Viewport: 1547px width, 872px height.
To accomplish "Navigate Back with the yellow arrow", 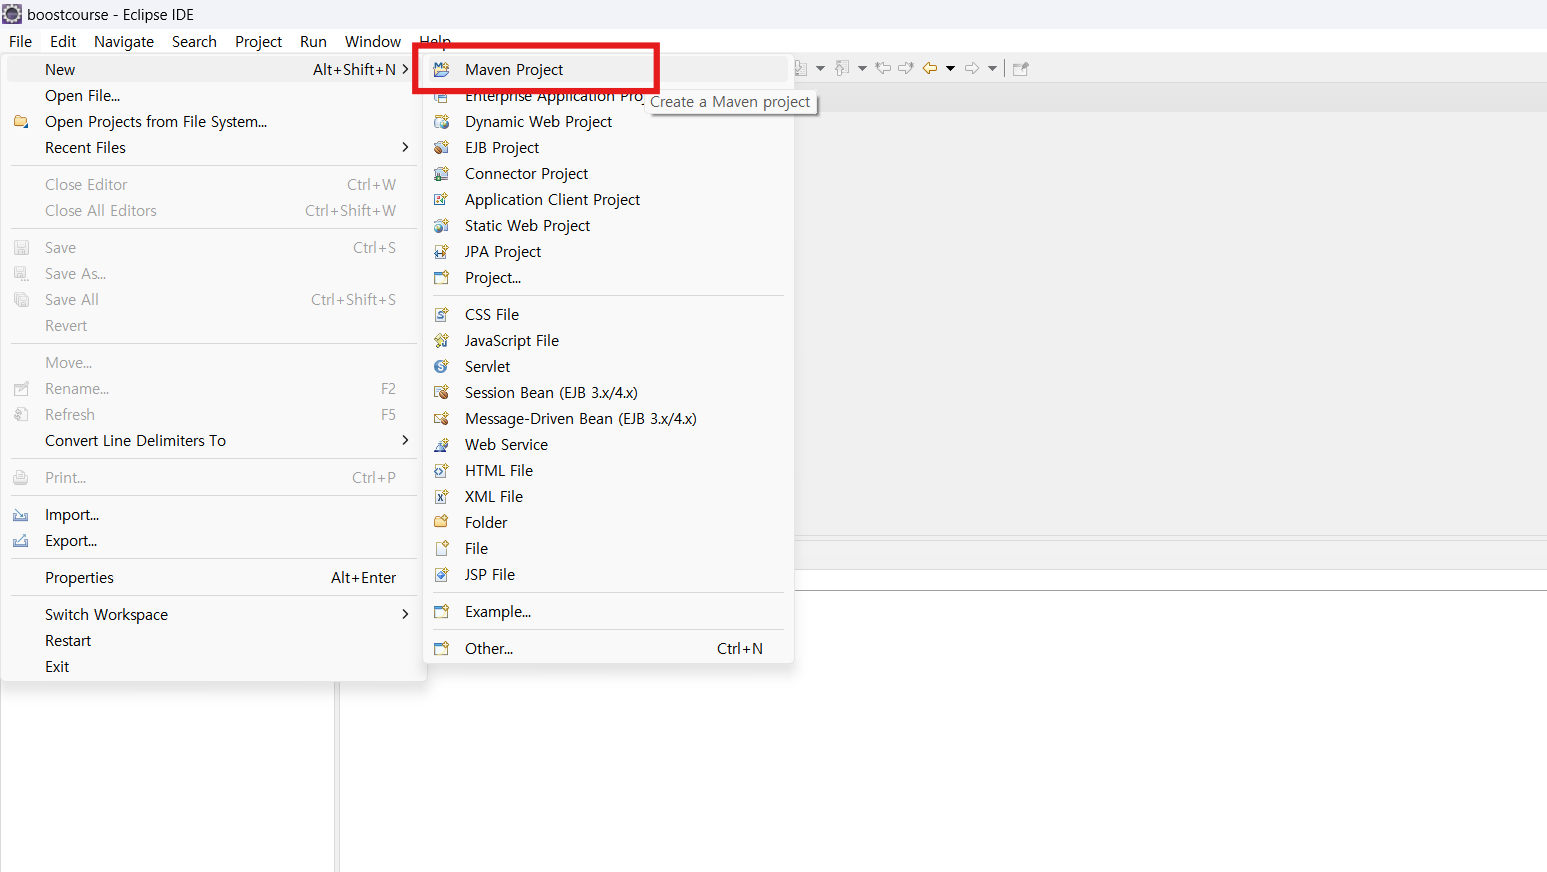I will coord(930,68).
